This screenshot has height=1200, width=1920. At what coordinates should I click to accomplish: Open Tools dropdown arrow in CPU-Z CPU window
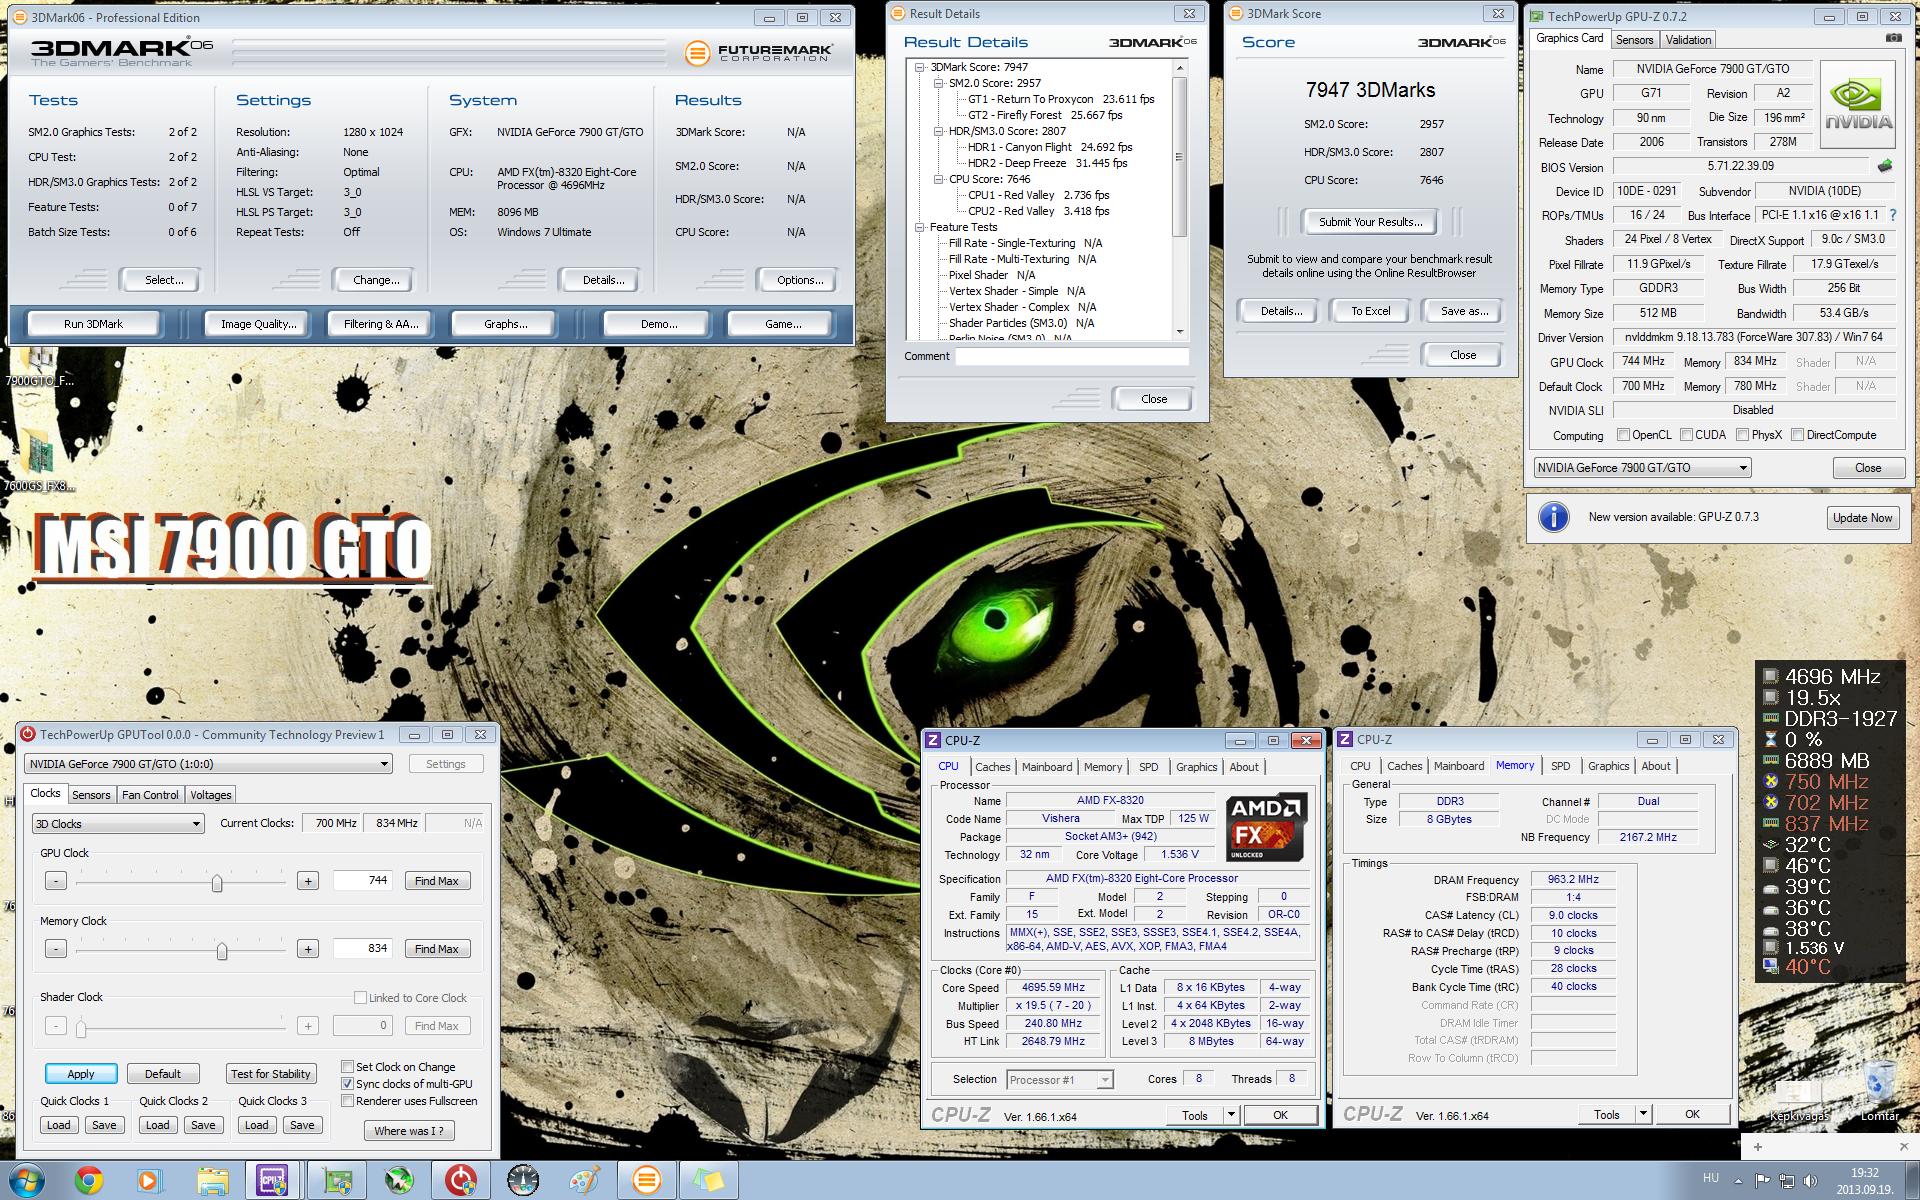click(x=1231, y=1114)
